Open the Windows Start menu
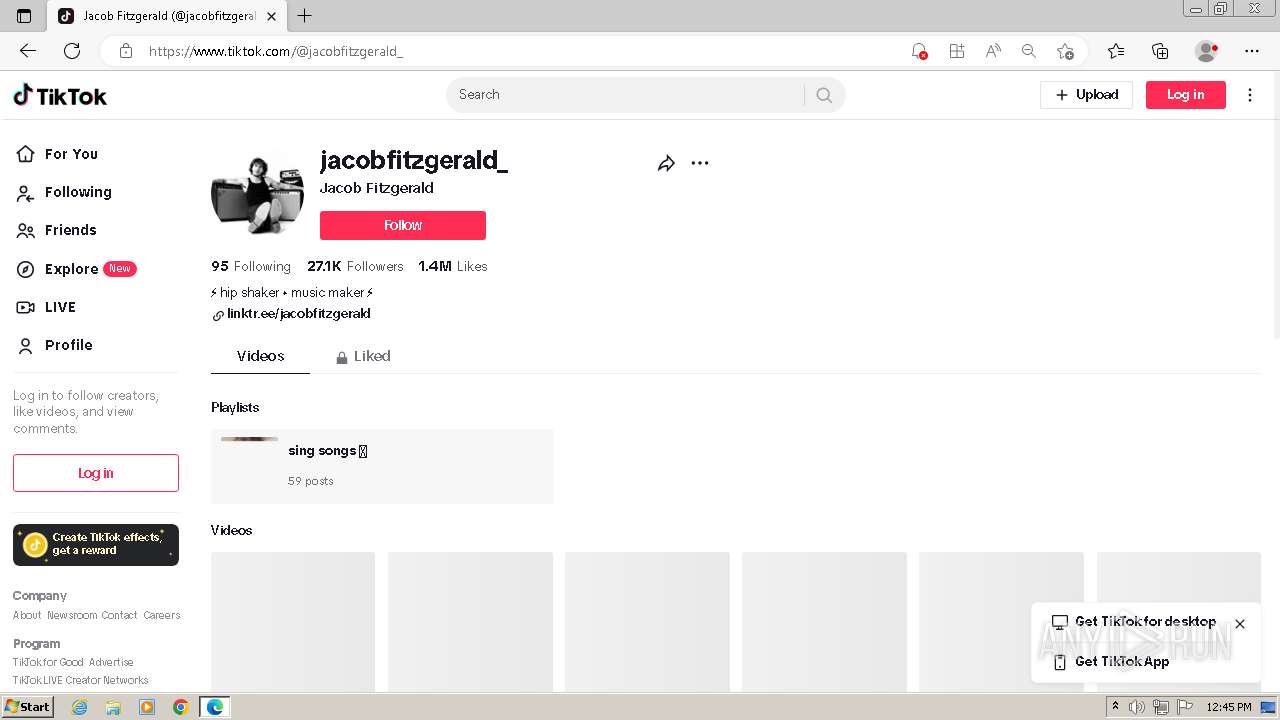This screenshot has height=720, width=1280. pos(28,707)
